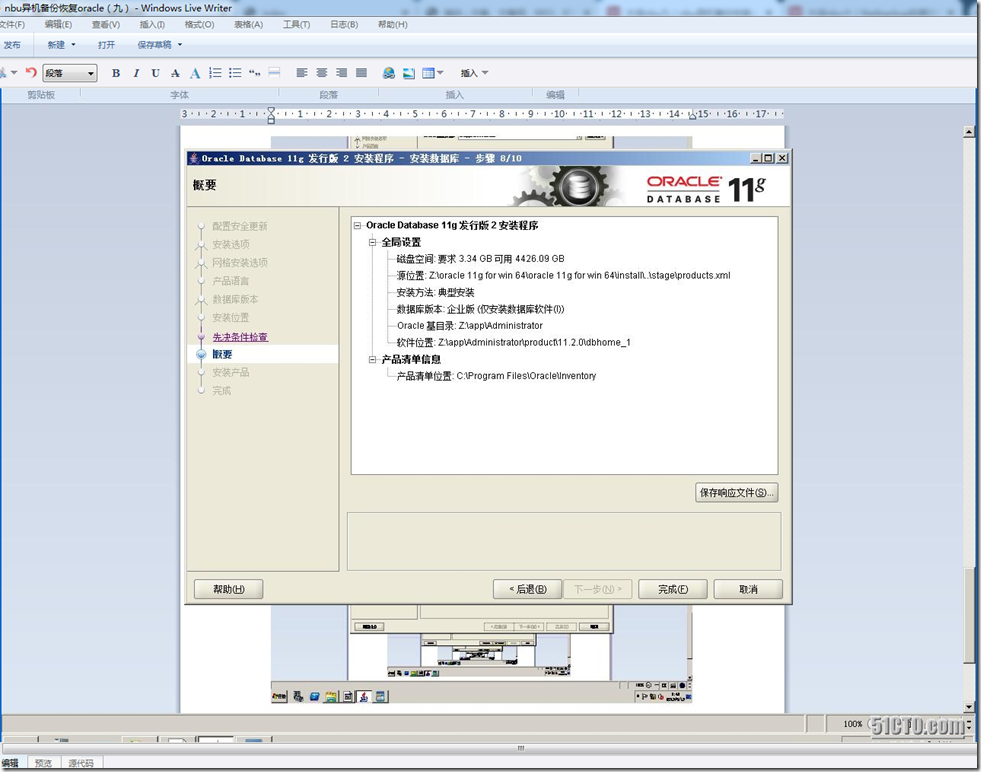Click Oracle 基目录 row
981x772 pixels.
coord(470,325)
